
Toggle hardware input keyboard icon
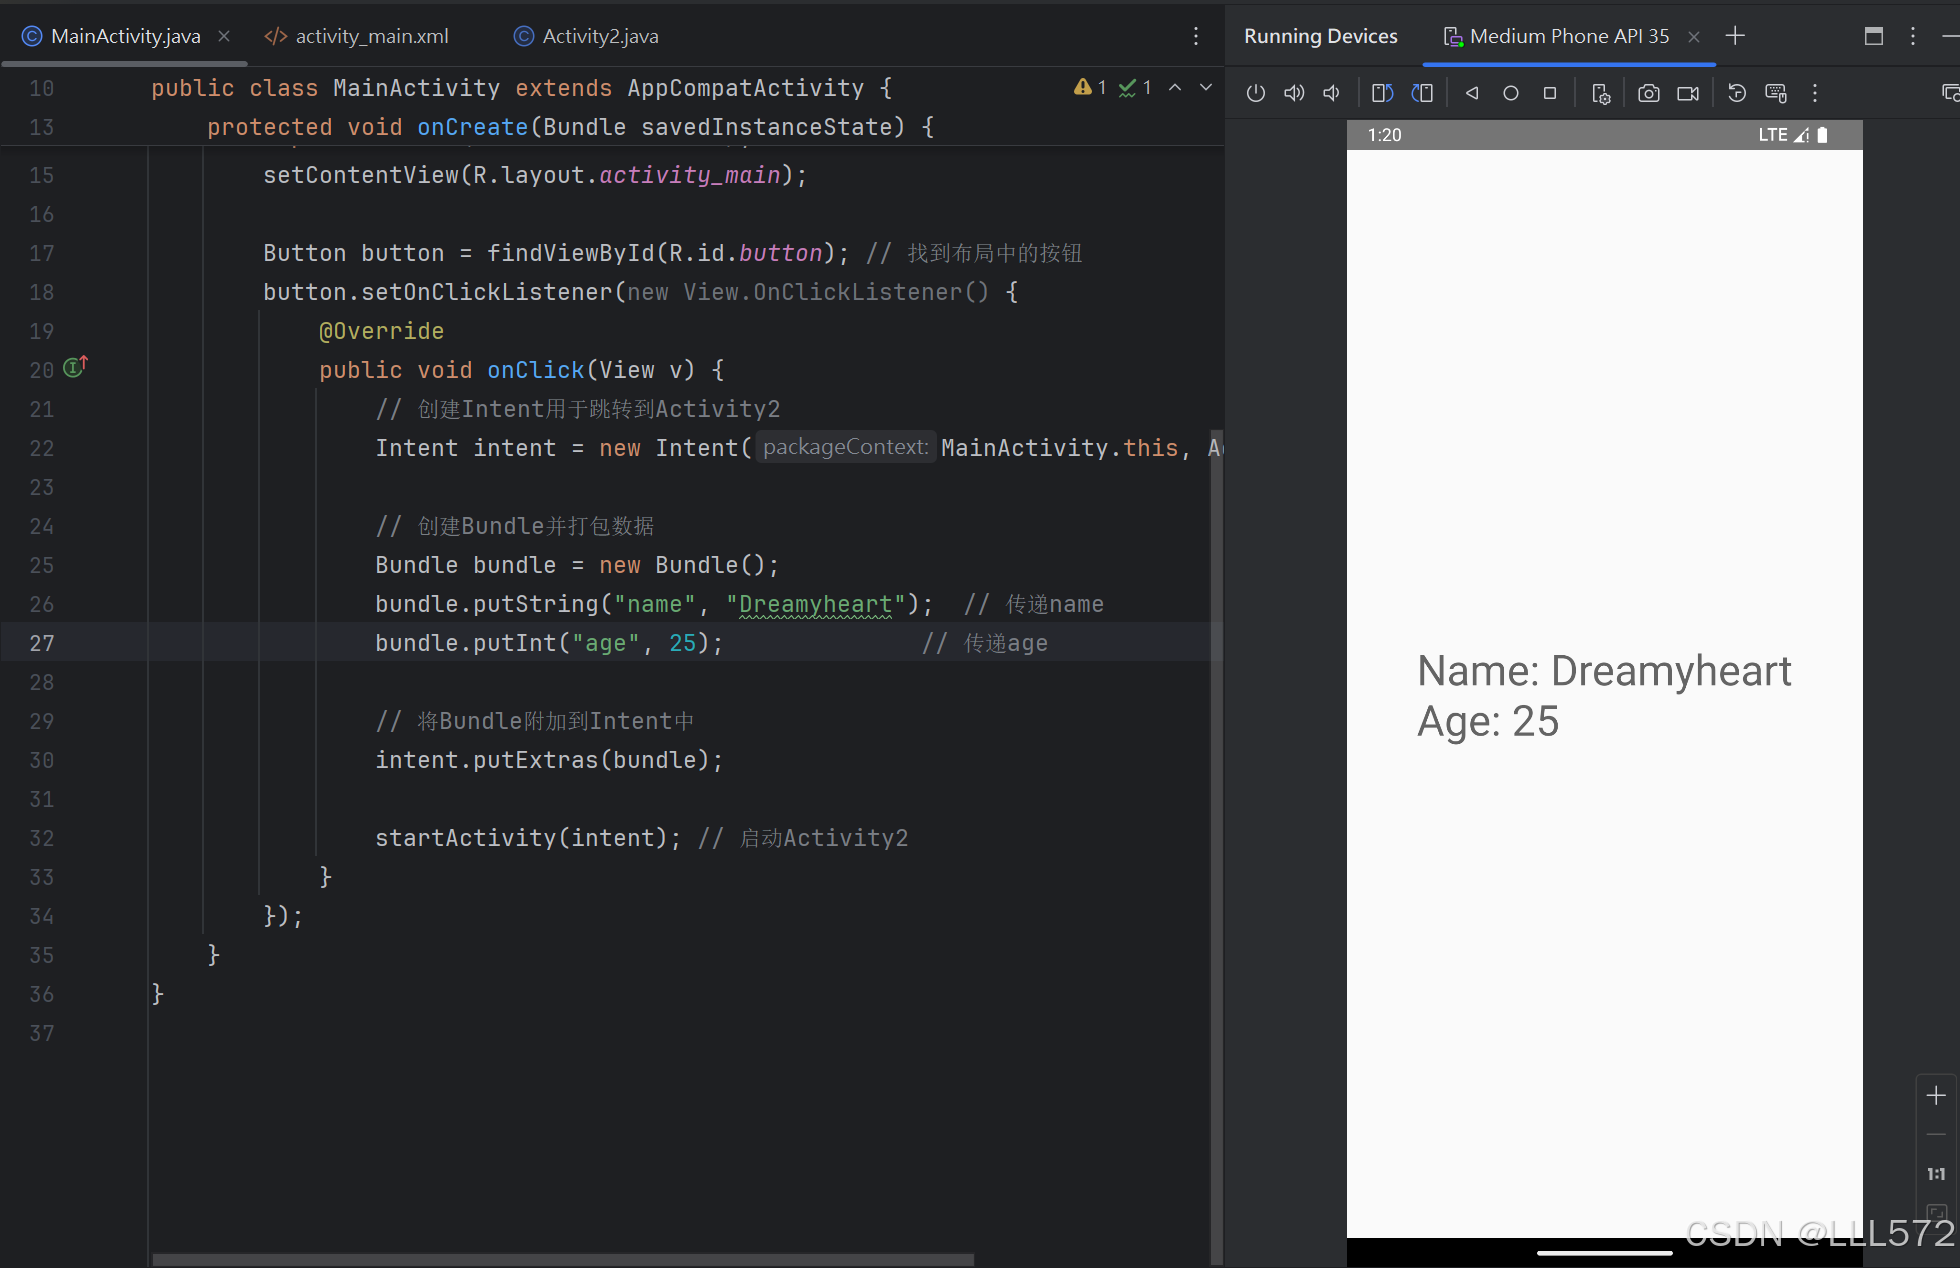[1776, 93]
